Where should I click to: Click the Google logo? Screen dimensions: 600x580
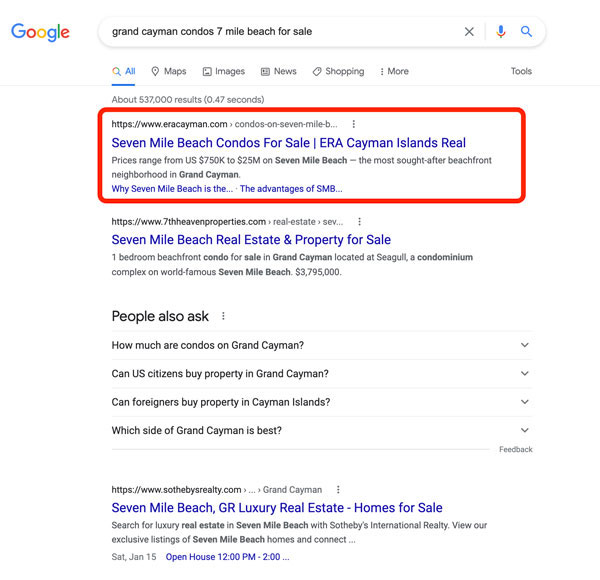click(x=40, y=32)
